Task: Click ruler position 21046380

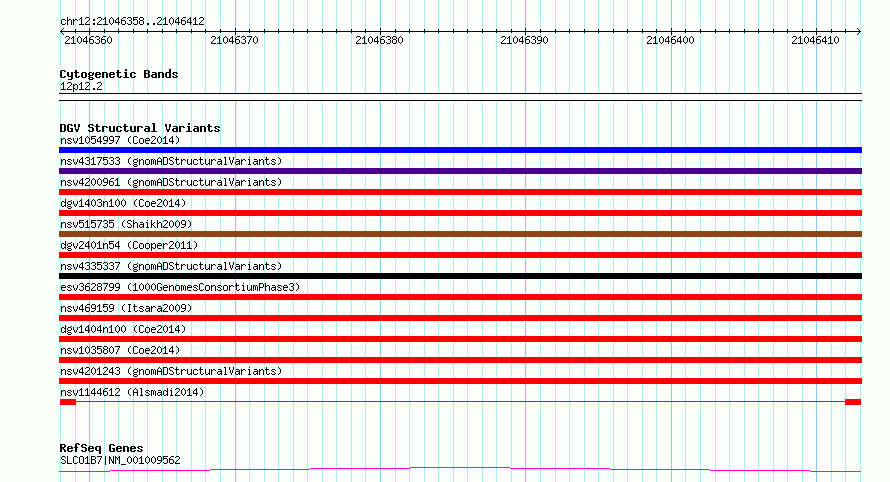Action: pos(379,40)
